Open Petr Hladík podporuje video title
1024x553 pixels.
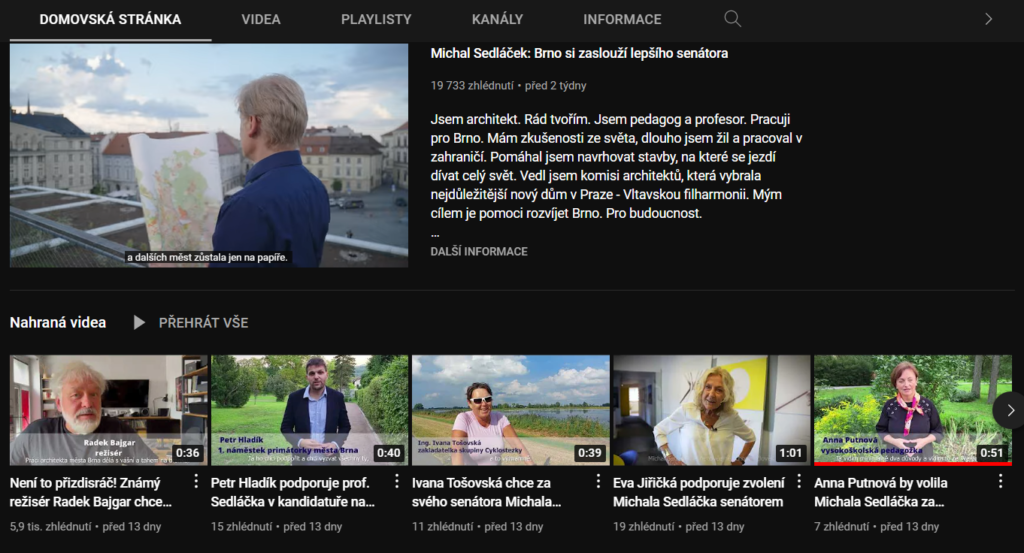293,492
